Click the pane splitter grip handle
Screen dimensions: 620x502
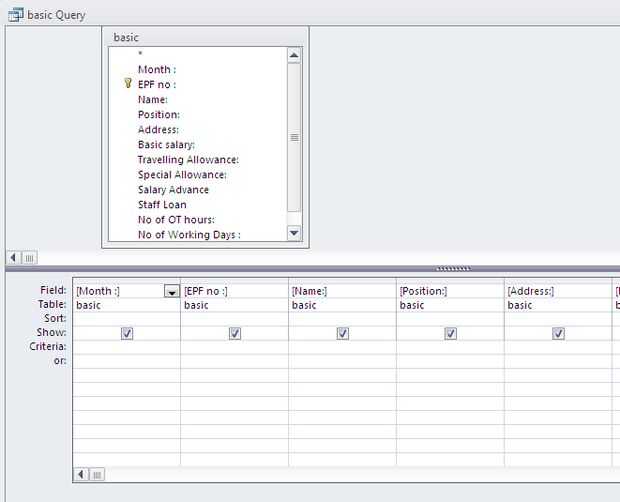coord(453,269)
